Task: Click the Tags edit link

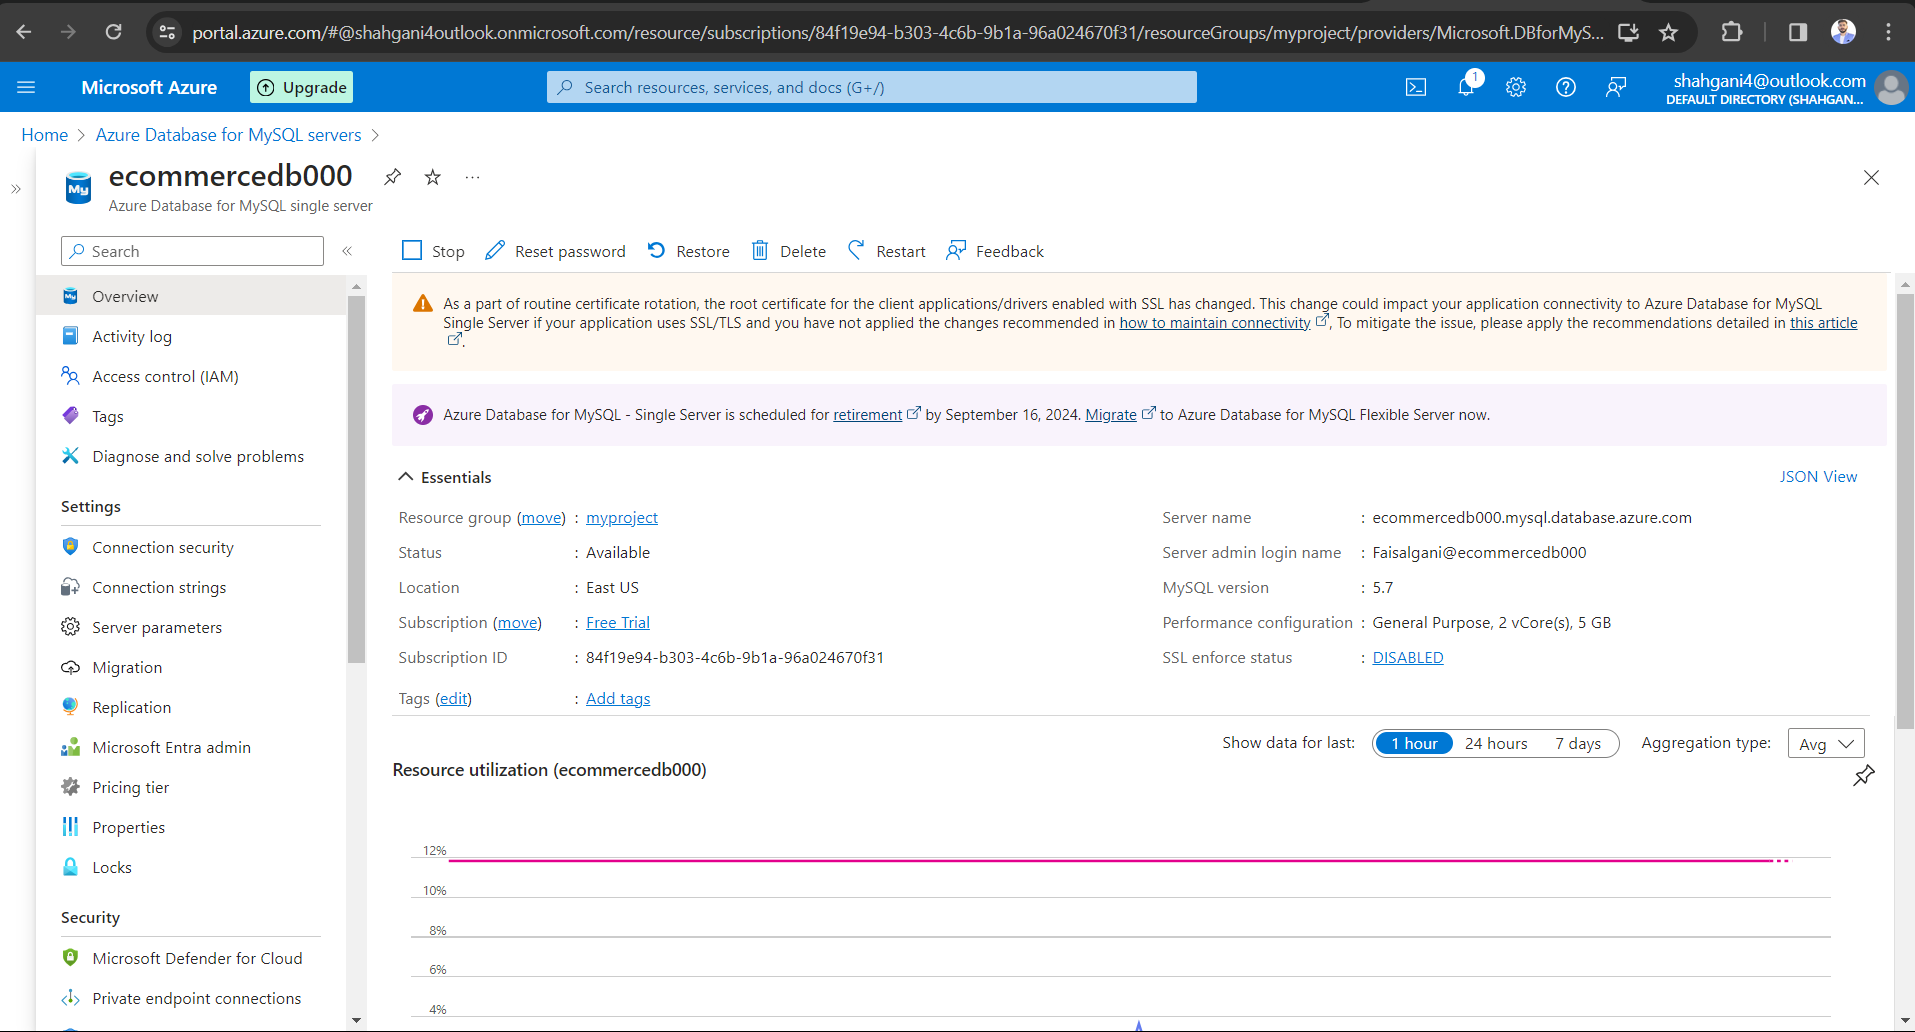Action: pyautogui.click(x=453, y=698)
